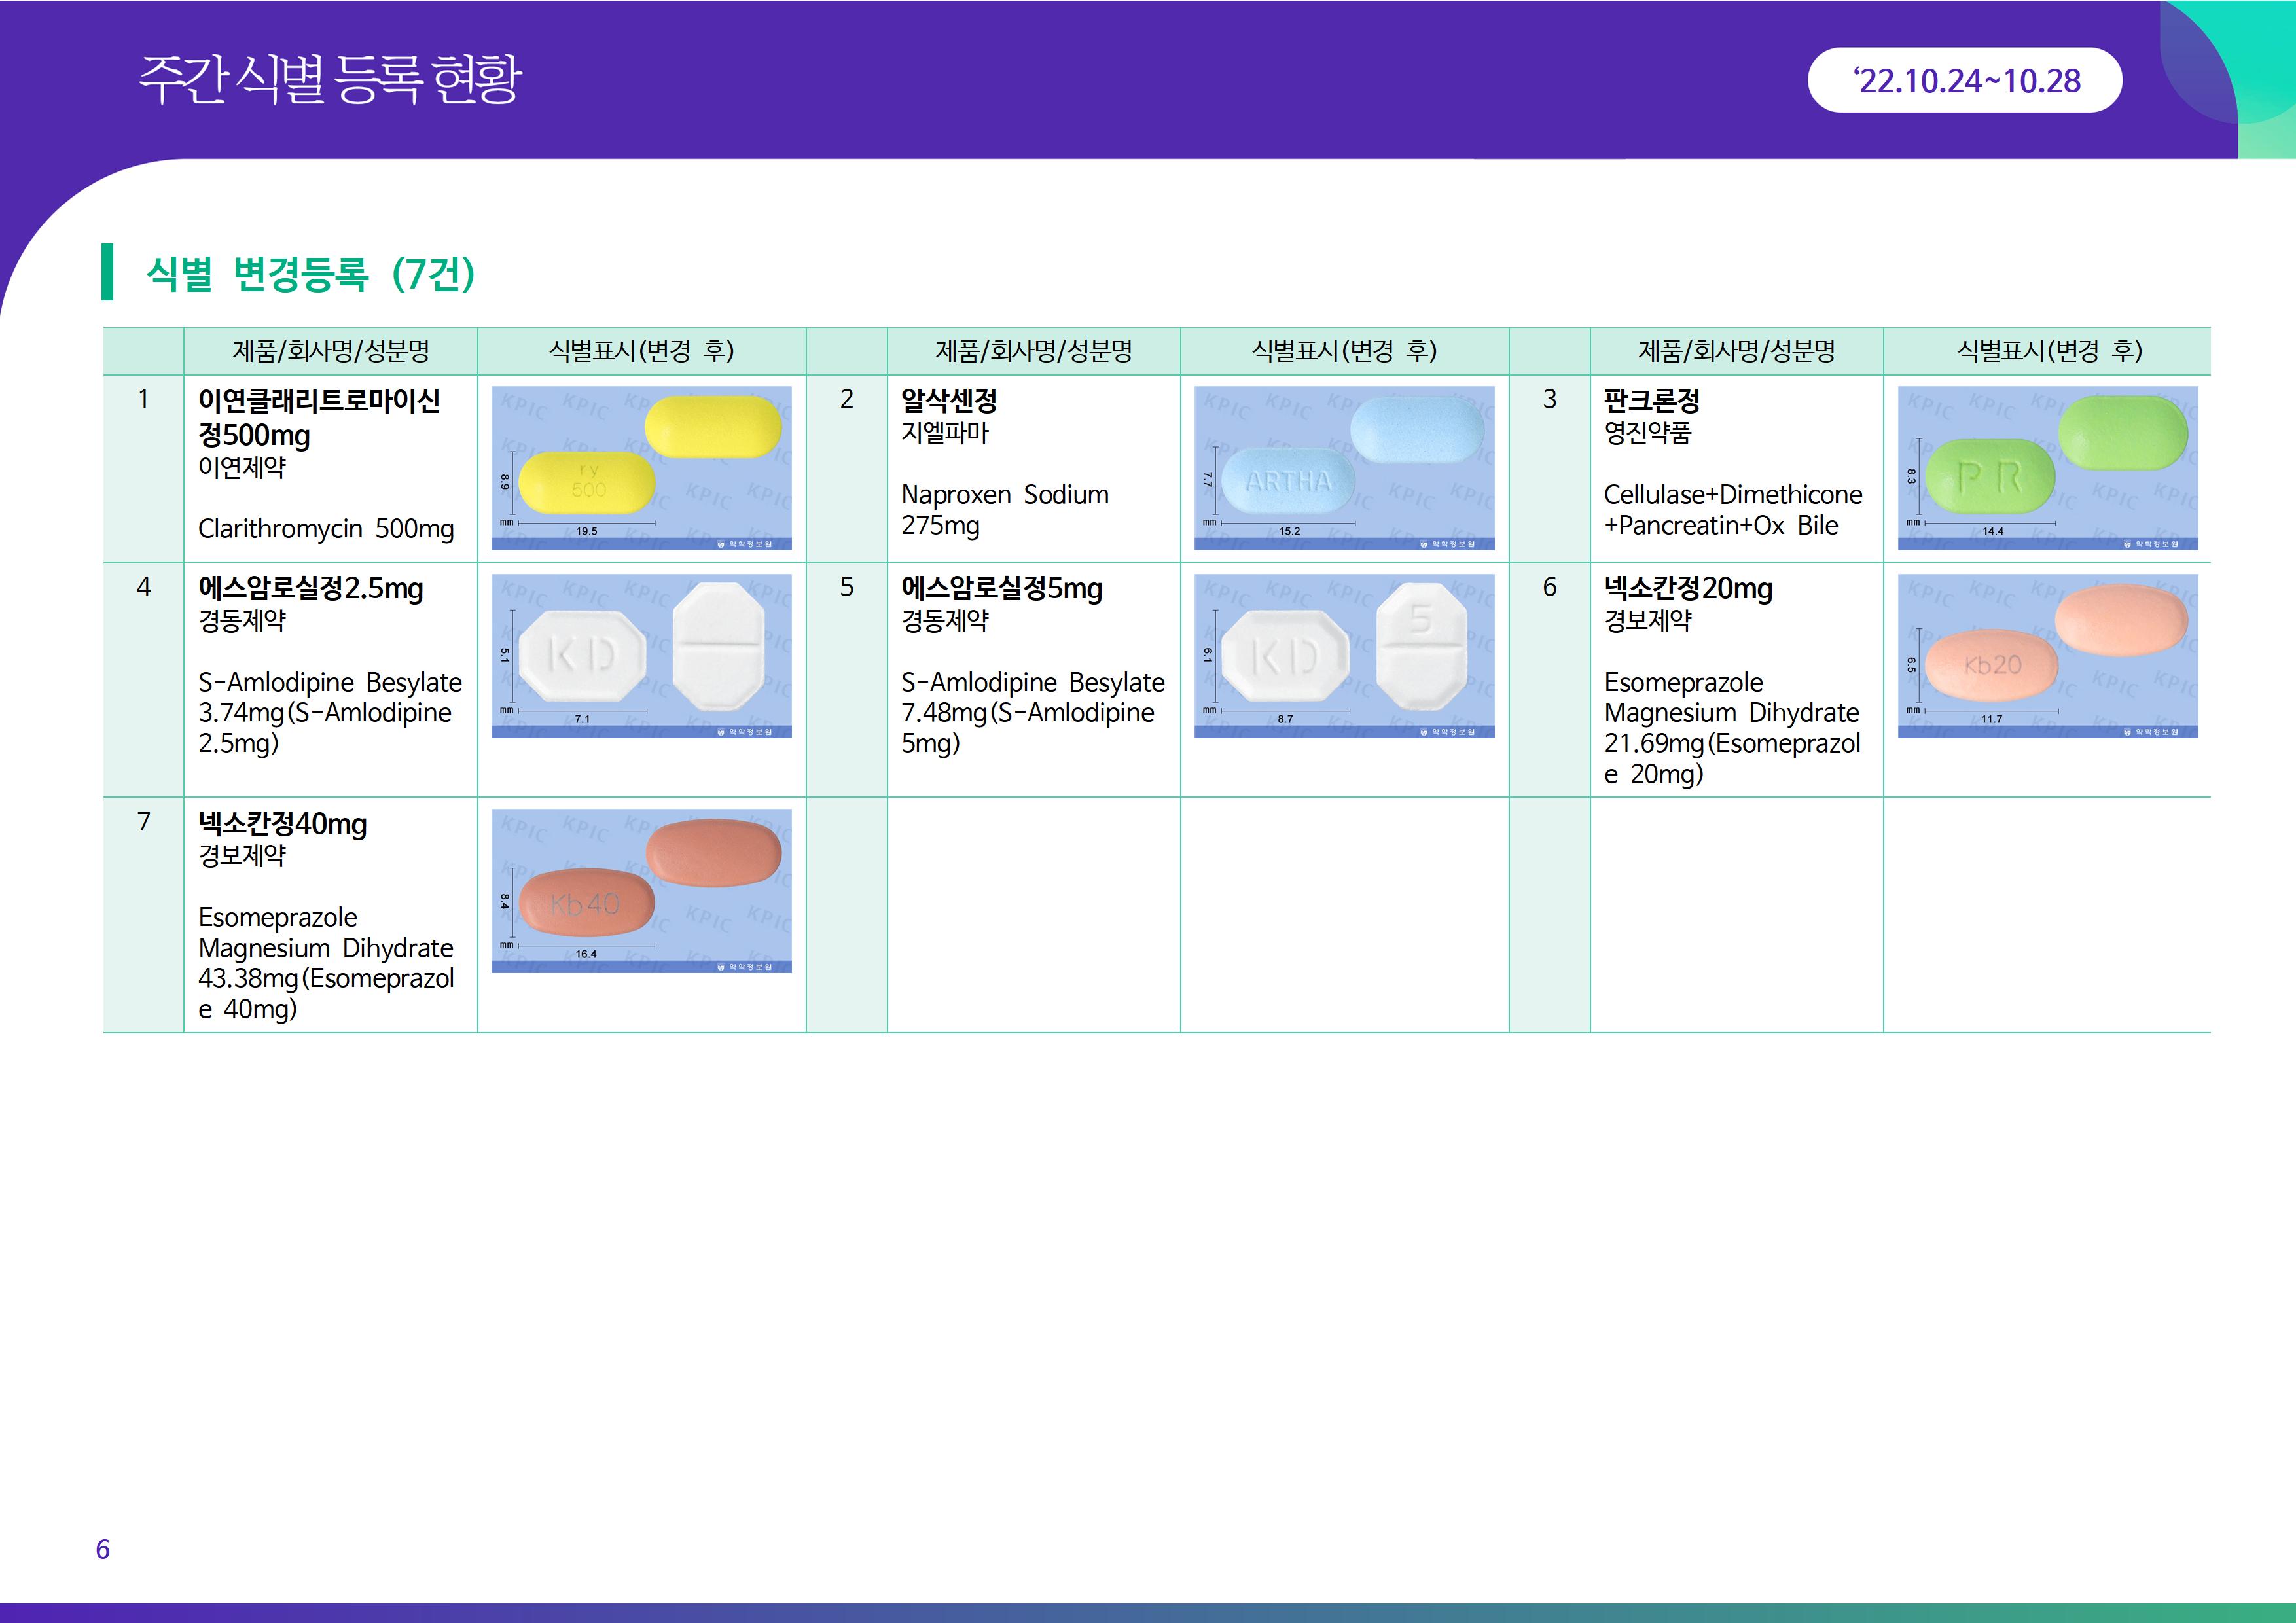The image size is (2296, 1623).
Task: Click product name 에스암로실정5mg
Action: (1001, 588)
